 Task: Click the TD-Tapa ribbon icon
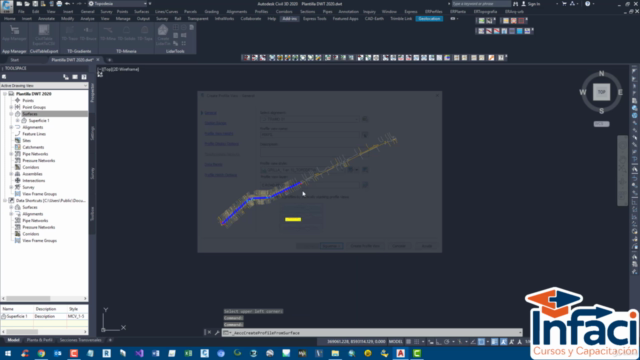pos(144,33)
